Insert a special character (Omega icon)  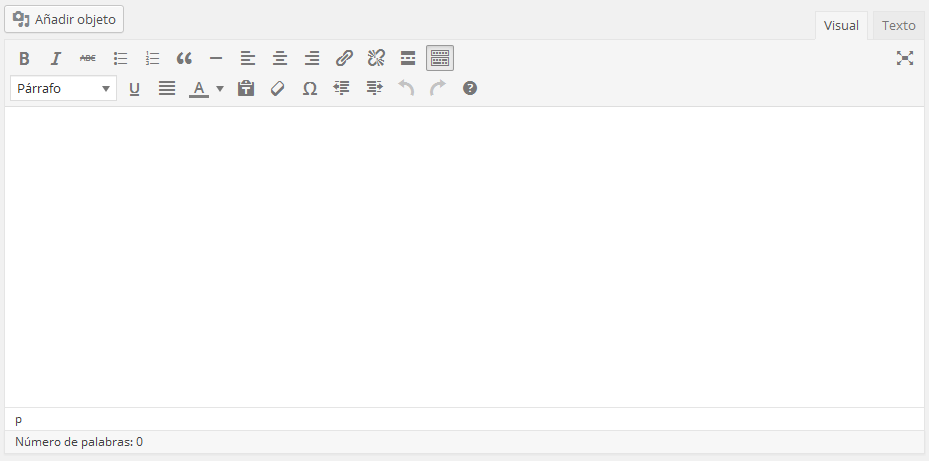[x=310, y=88]
